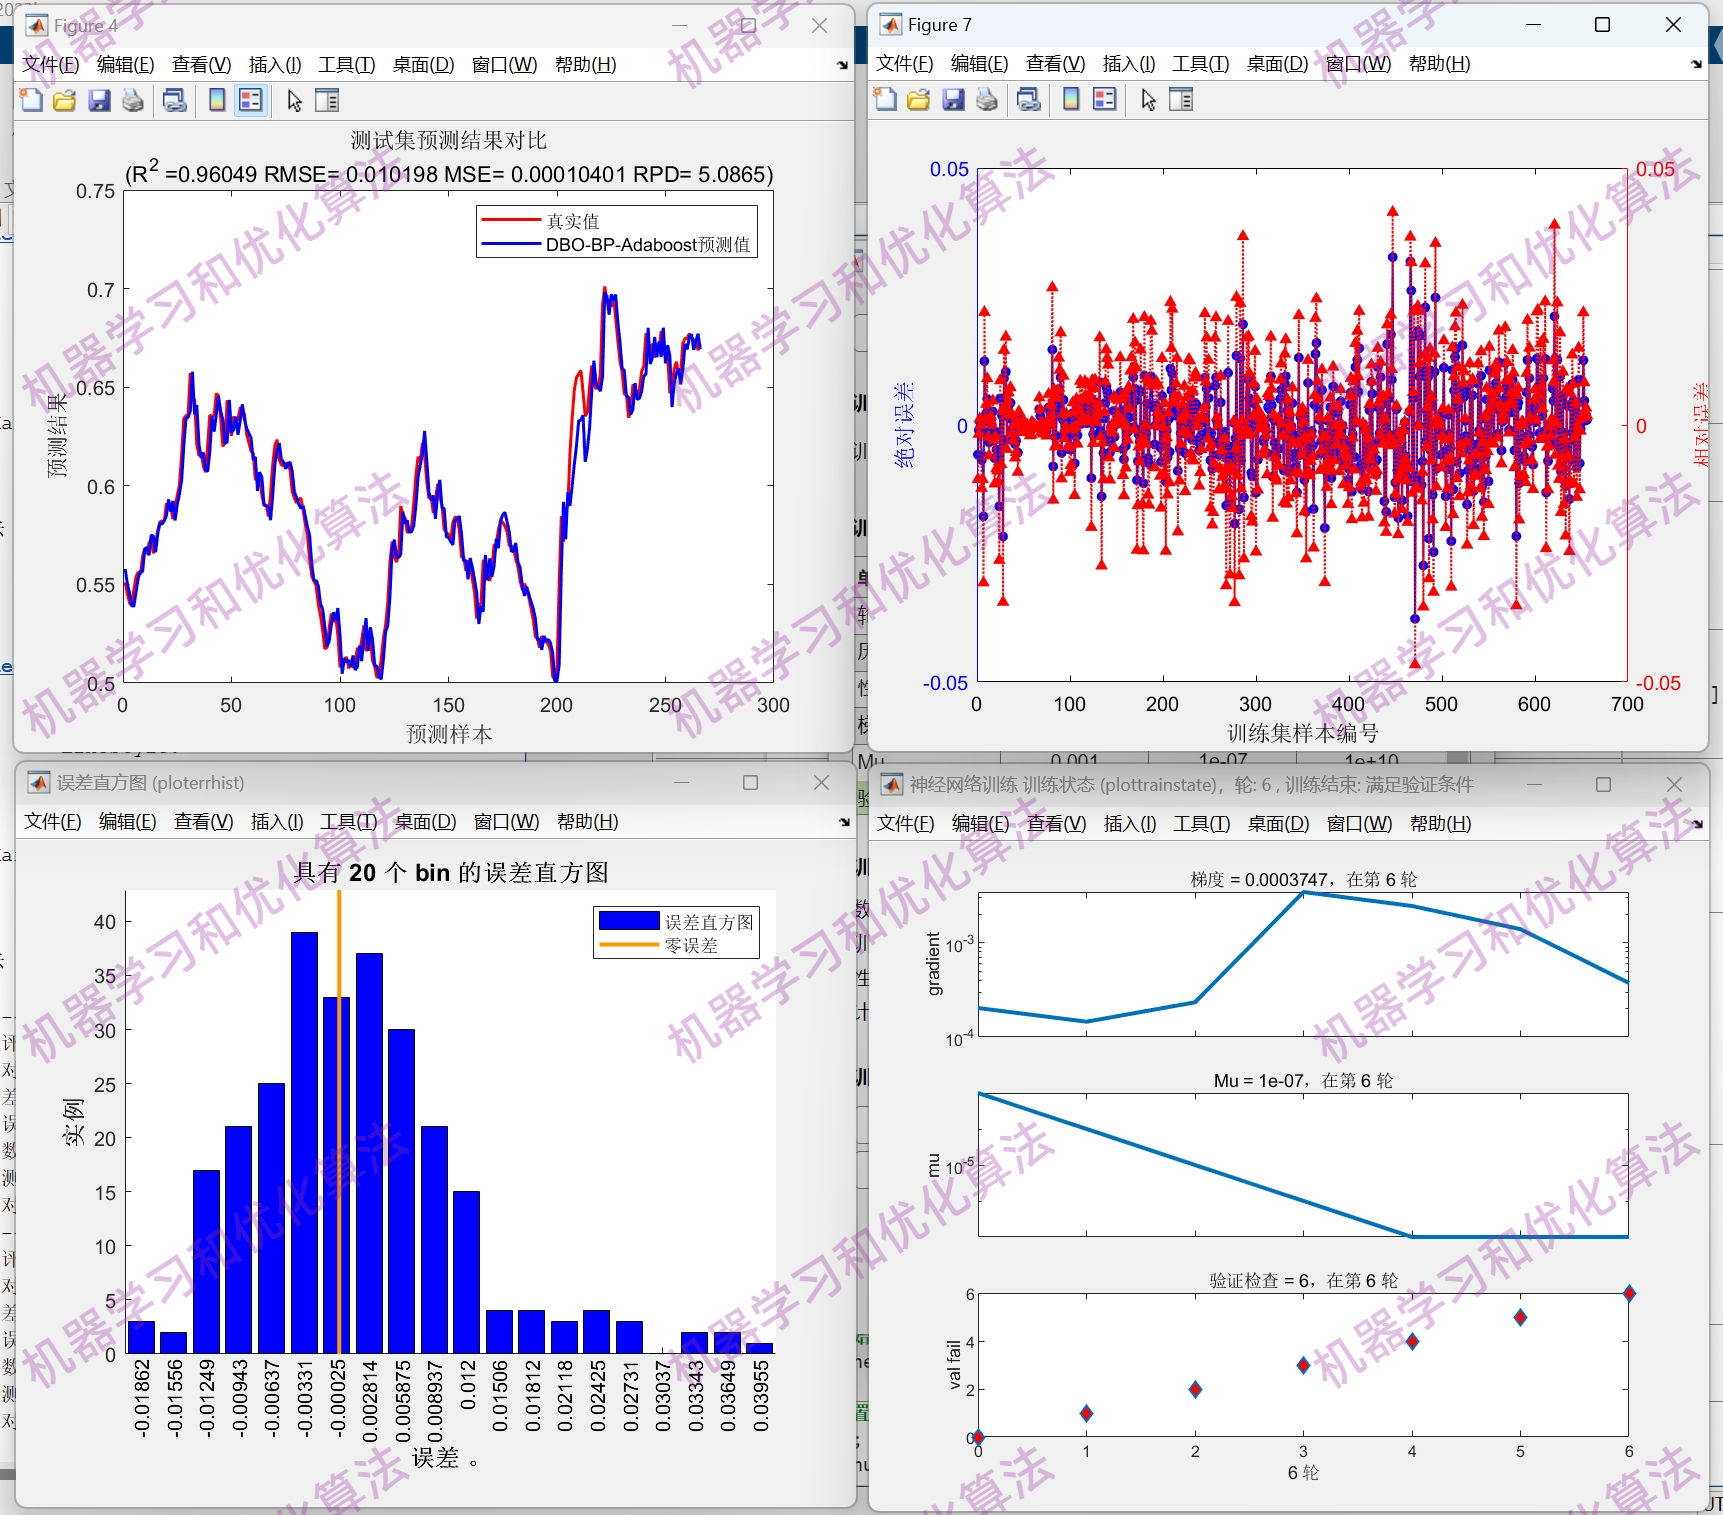Open 查看(V) menu in Figure 7
This screenshot has width=1723, height=1515.
coord(1056,64)
